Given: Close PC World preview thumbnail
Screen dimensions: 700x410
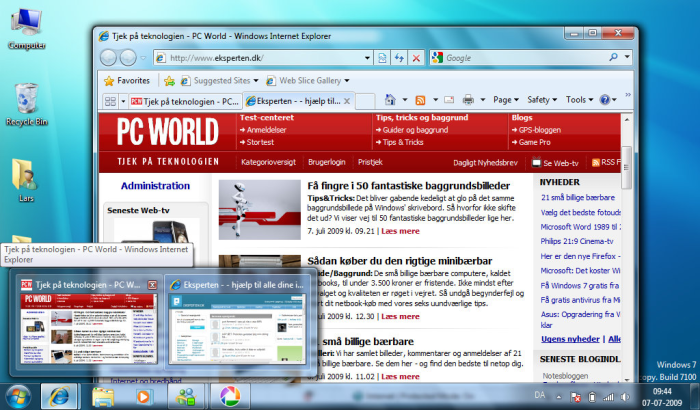Looking at the screenshot, I should 152,284.
